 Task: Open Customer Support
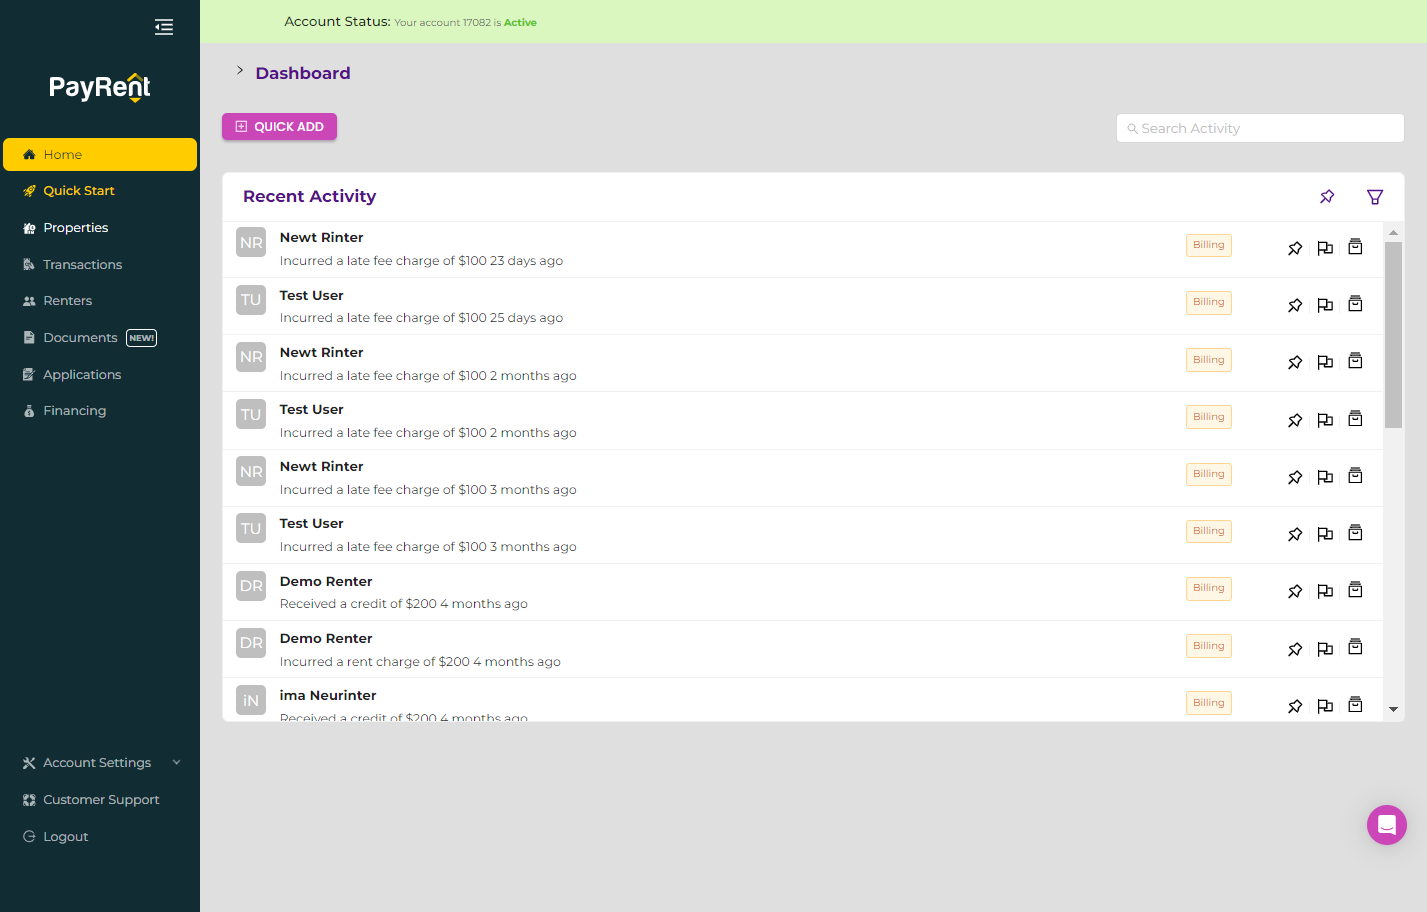101,800
